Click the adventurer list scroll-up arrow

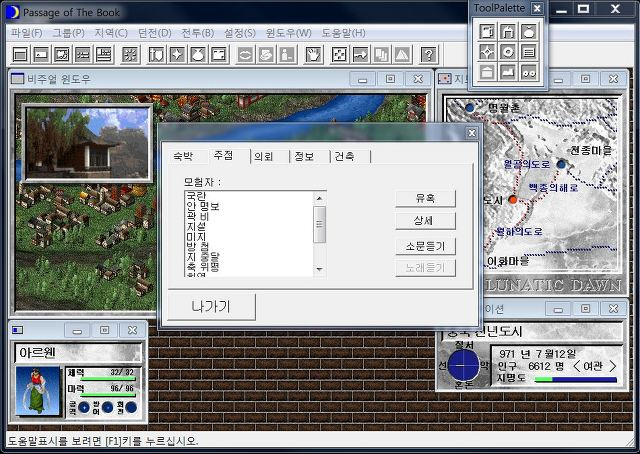click(x=320, y=198)
